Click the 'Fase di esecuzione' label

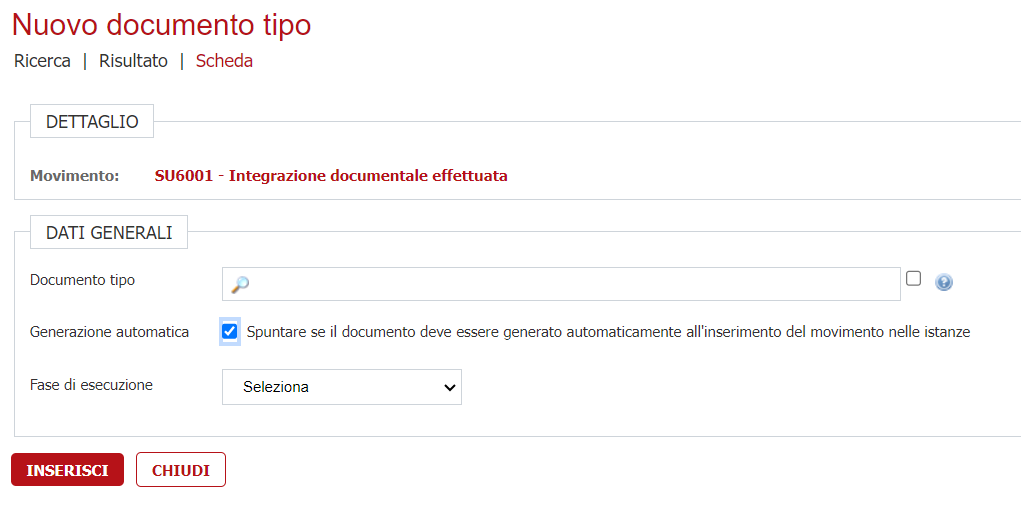[x=91, y=384]
